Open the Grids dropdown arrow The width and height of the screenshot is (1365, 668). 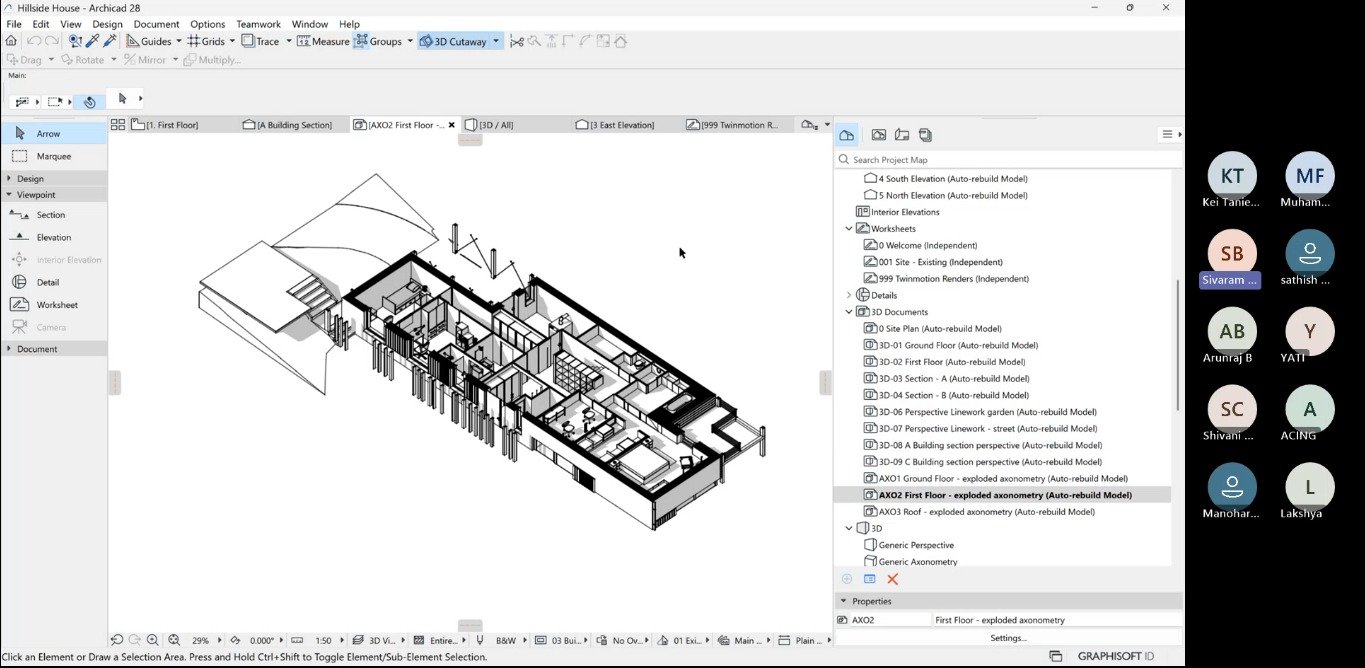[x=232, y=41]
